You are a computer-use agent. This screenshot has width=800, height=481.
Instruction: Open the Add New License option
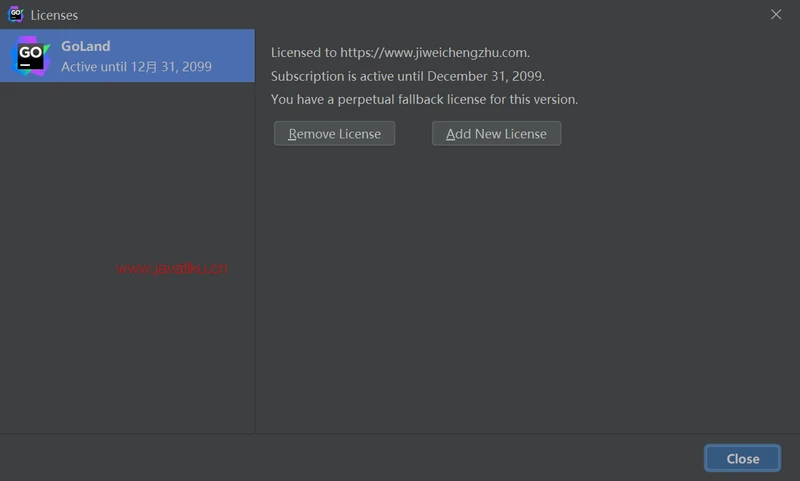pyautogui.click(x=496, y=134)
